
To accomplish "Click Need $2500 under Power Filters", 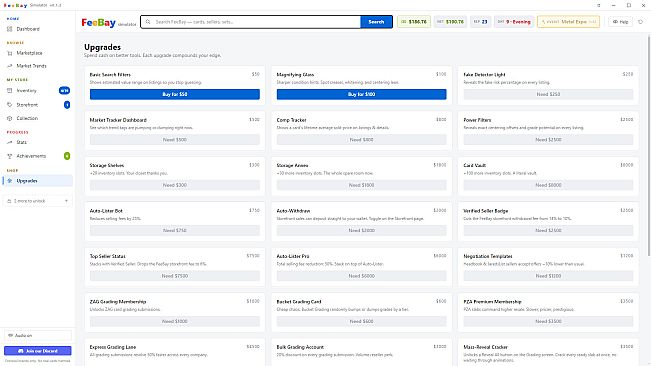I will pos(548,140).
